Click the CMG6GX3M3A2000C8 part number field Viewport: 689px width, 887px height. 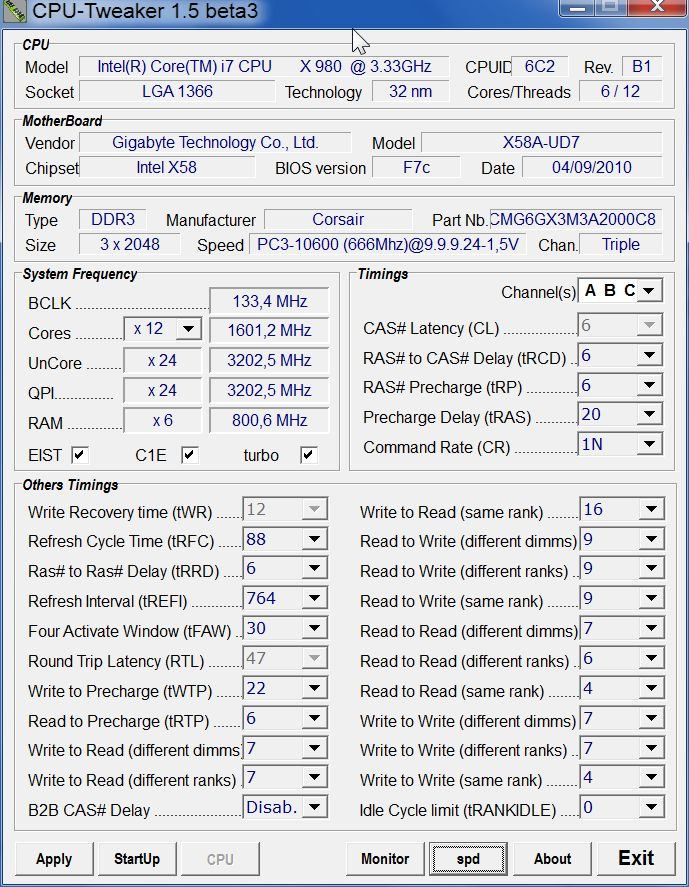click(x=575, y=219)
